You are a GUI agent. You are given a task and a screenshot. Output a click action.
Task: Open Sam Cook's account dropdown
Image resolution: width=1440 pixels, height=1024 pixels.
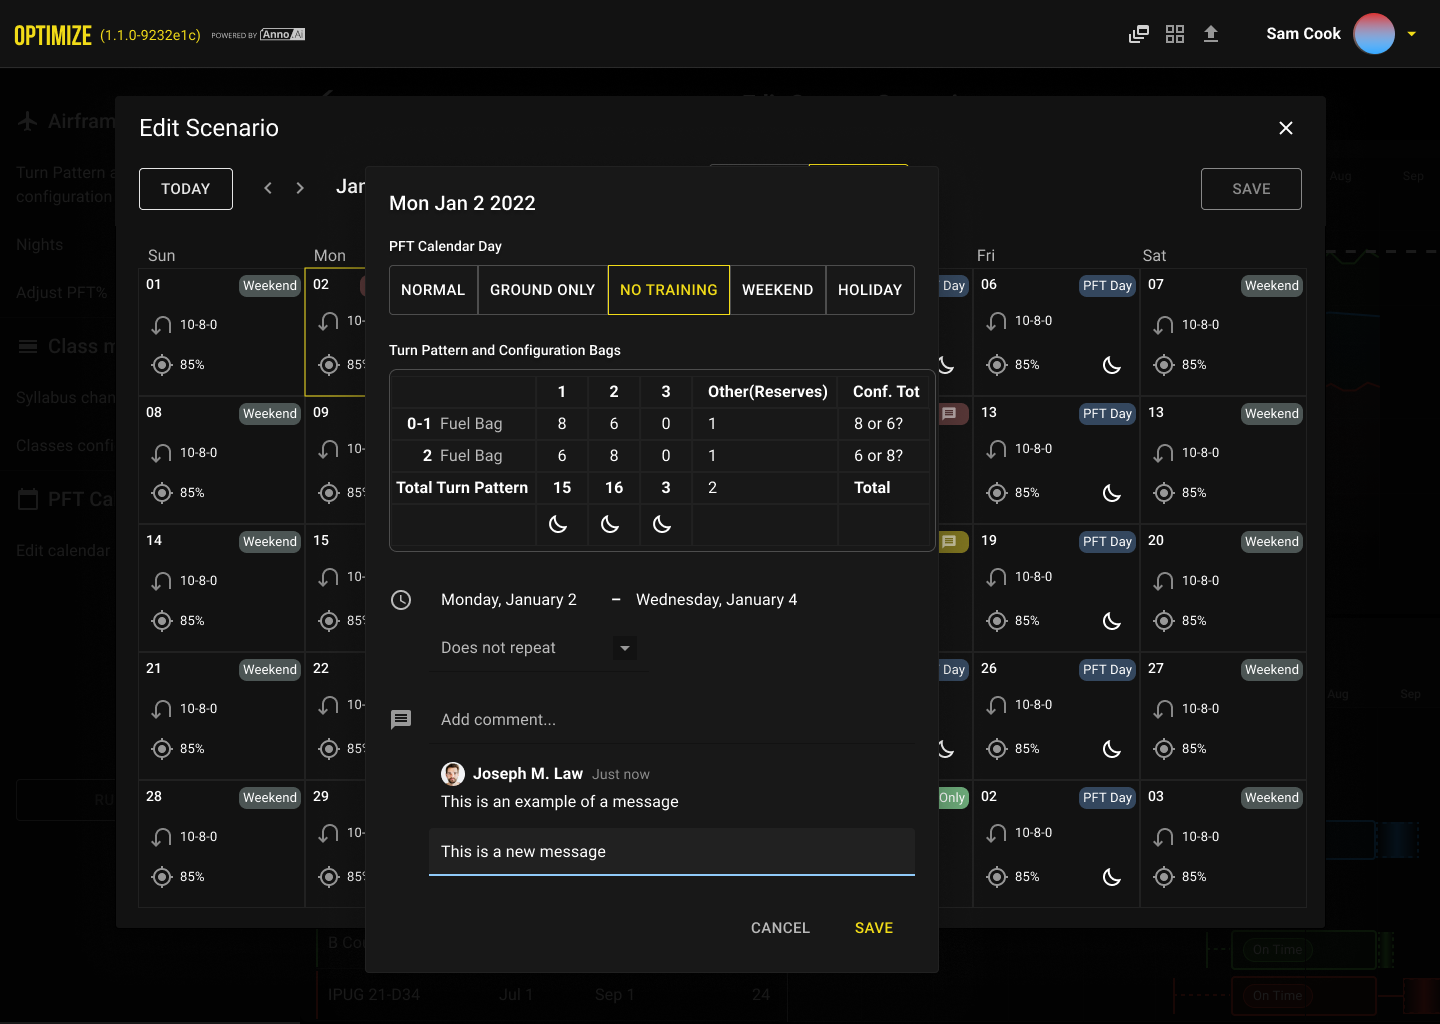(x=1412, y=33)
